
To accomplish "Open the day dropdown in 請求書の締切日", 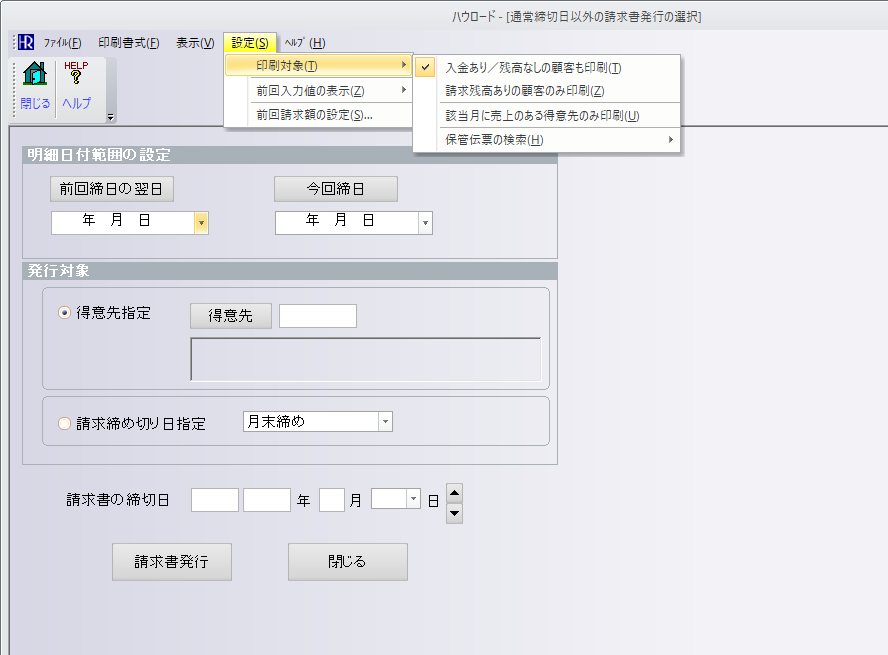I will (413, 498).
